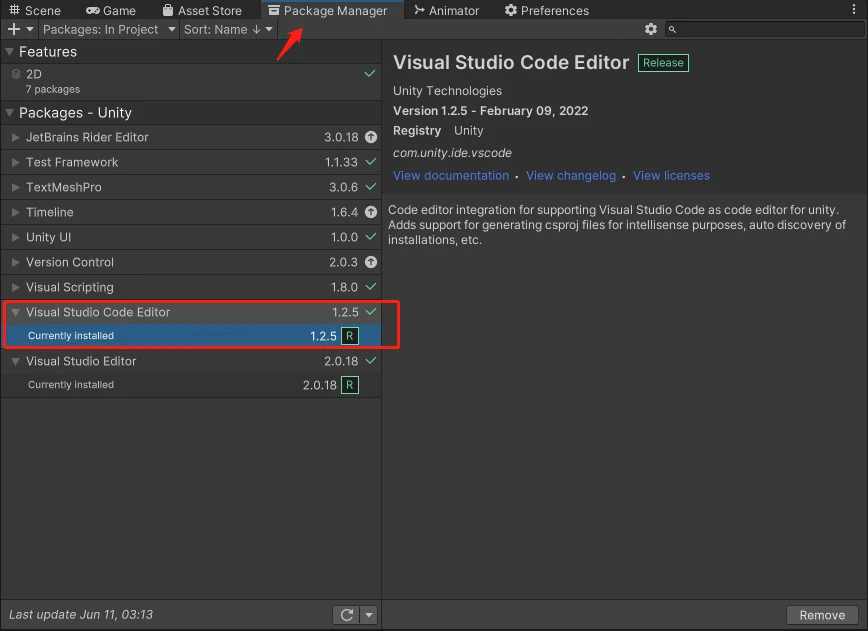
Task: Click the Animator tab icon
Action: 420,10
